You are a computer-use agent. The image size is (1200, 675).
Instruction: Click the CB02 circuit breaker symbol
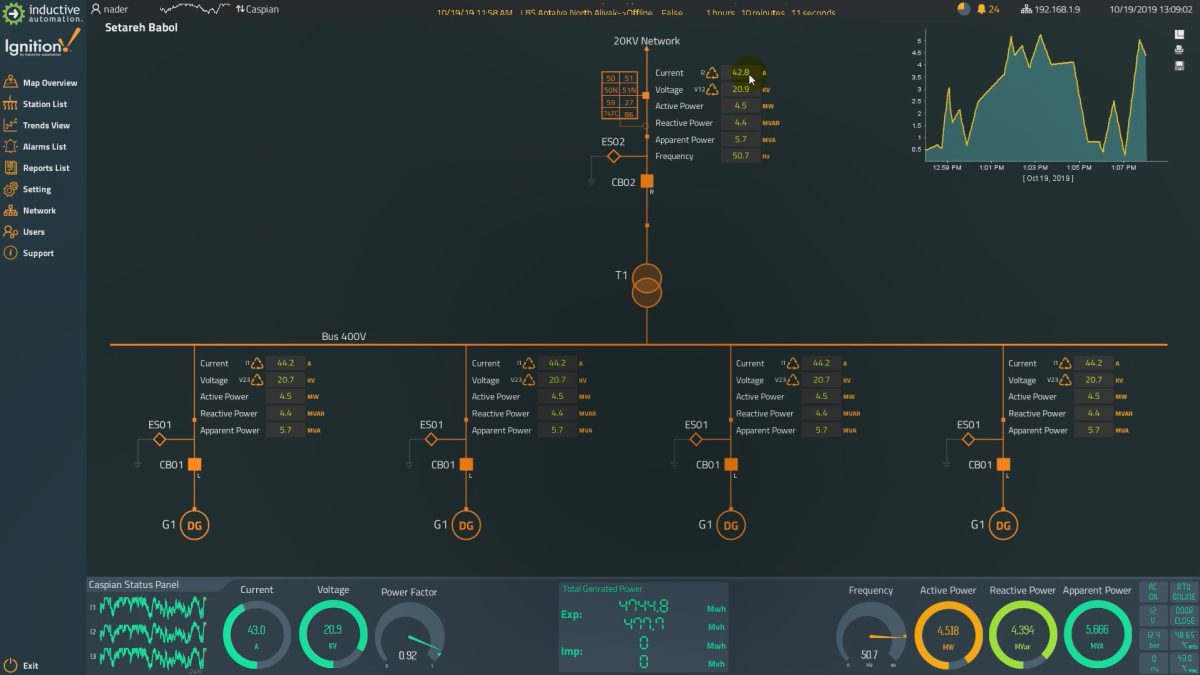(x=647, y=181)
